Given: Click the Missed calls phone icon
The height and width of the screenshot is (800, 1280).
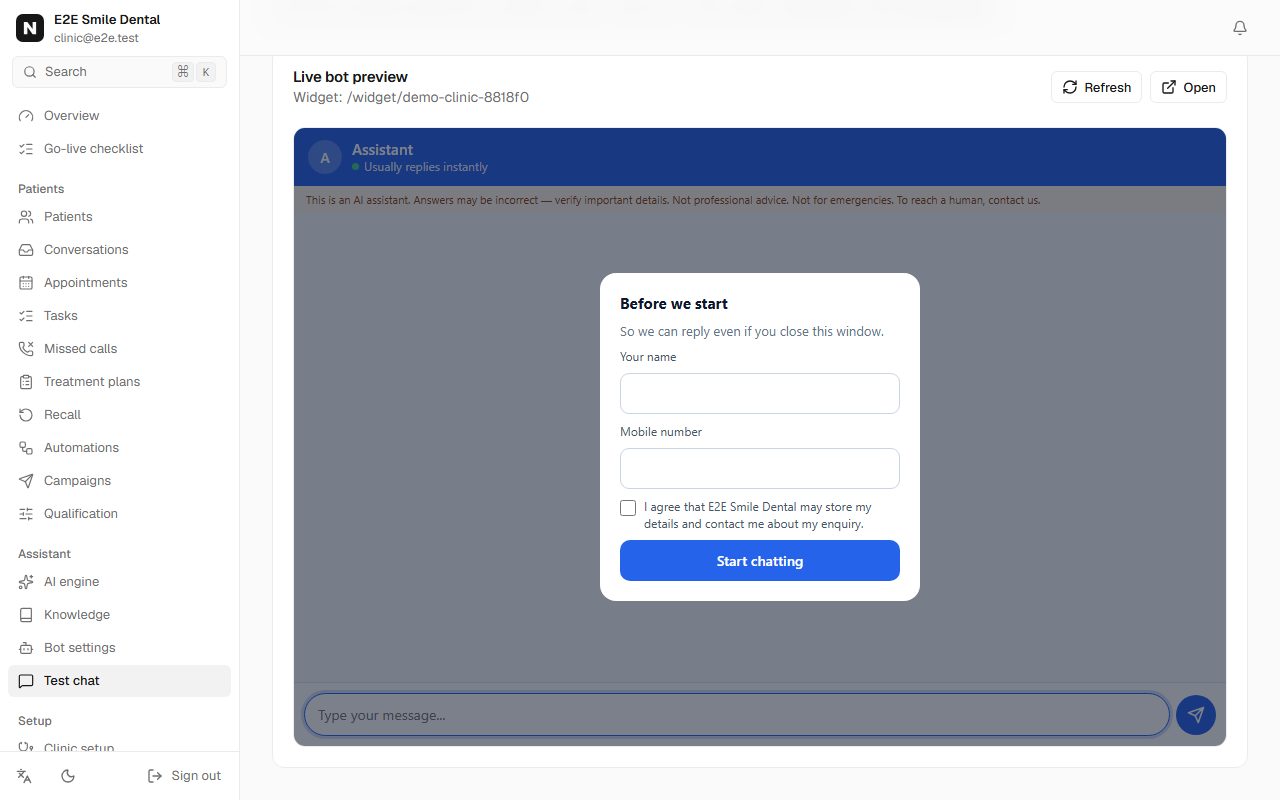Looking at the screenshot, I should (26, 349).
